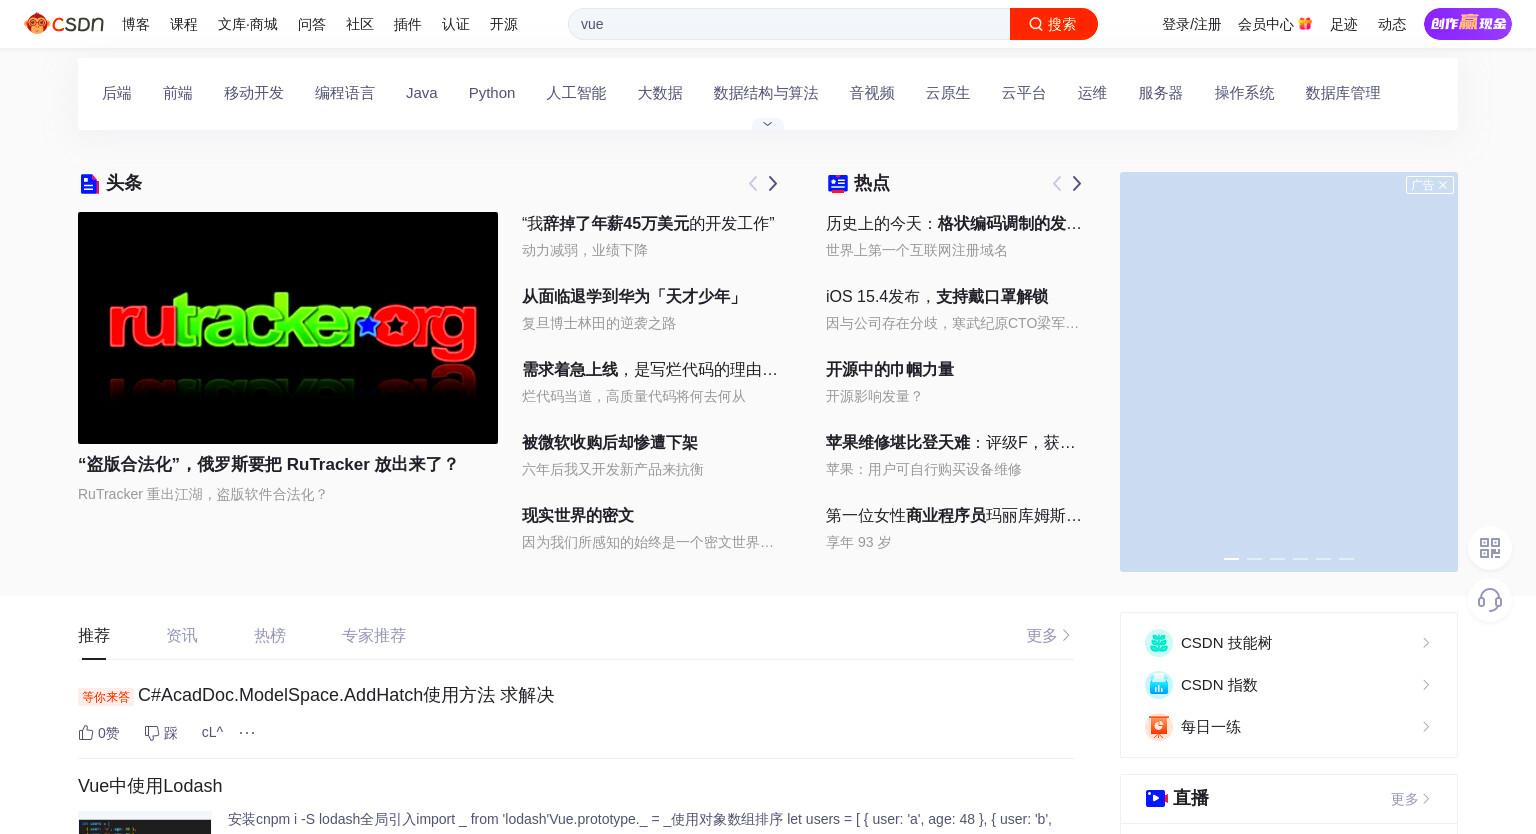Open 足迹 history link
1536x834 pixels.
1344,24
